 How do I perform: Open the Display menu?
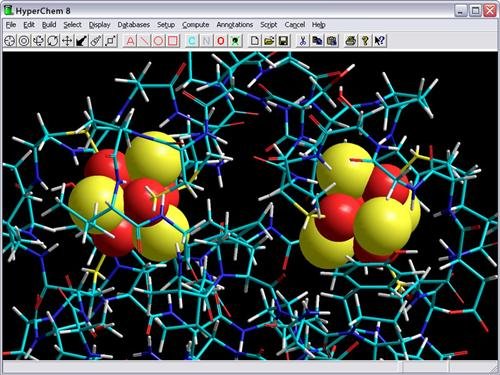click(x=99, y=25)
